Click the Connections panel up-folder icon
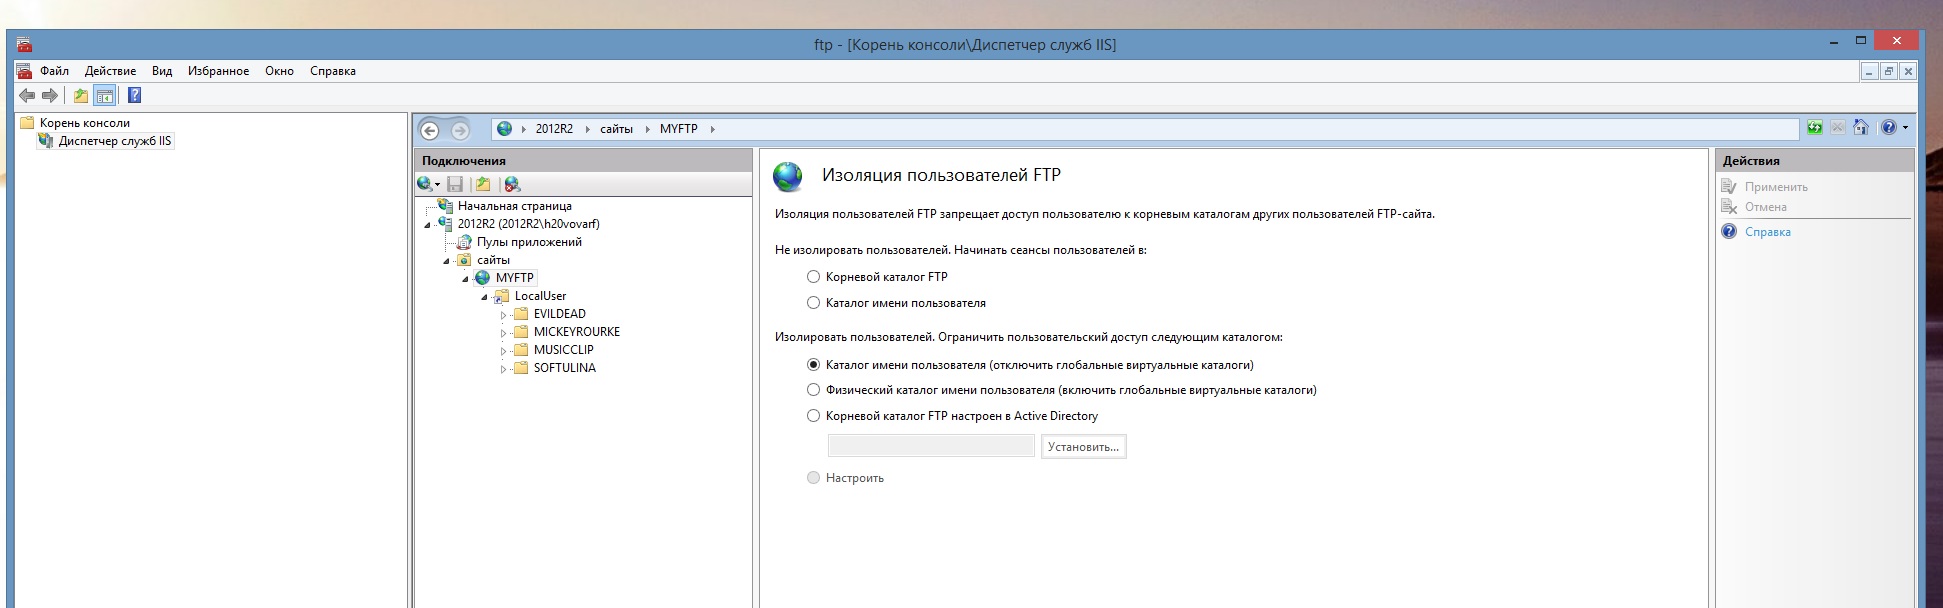 pyautogui.click(x=483, y=184)
